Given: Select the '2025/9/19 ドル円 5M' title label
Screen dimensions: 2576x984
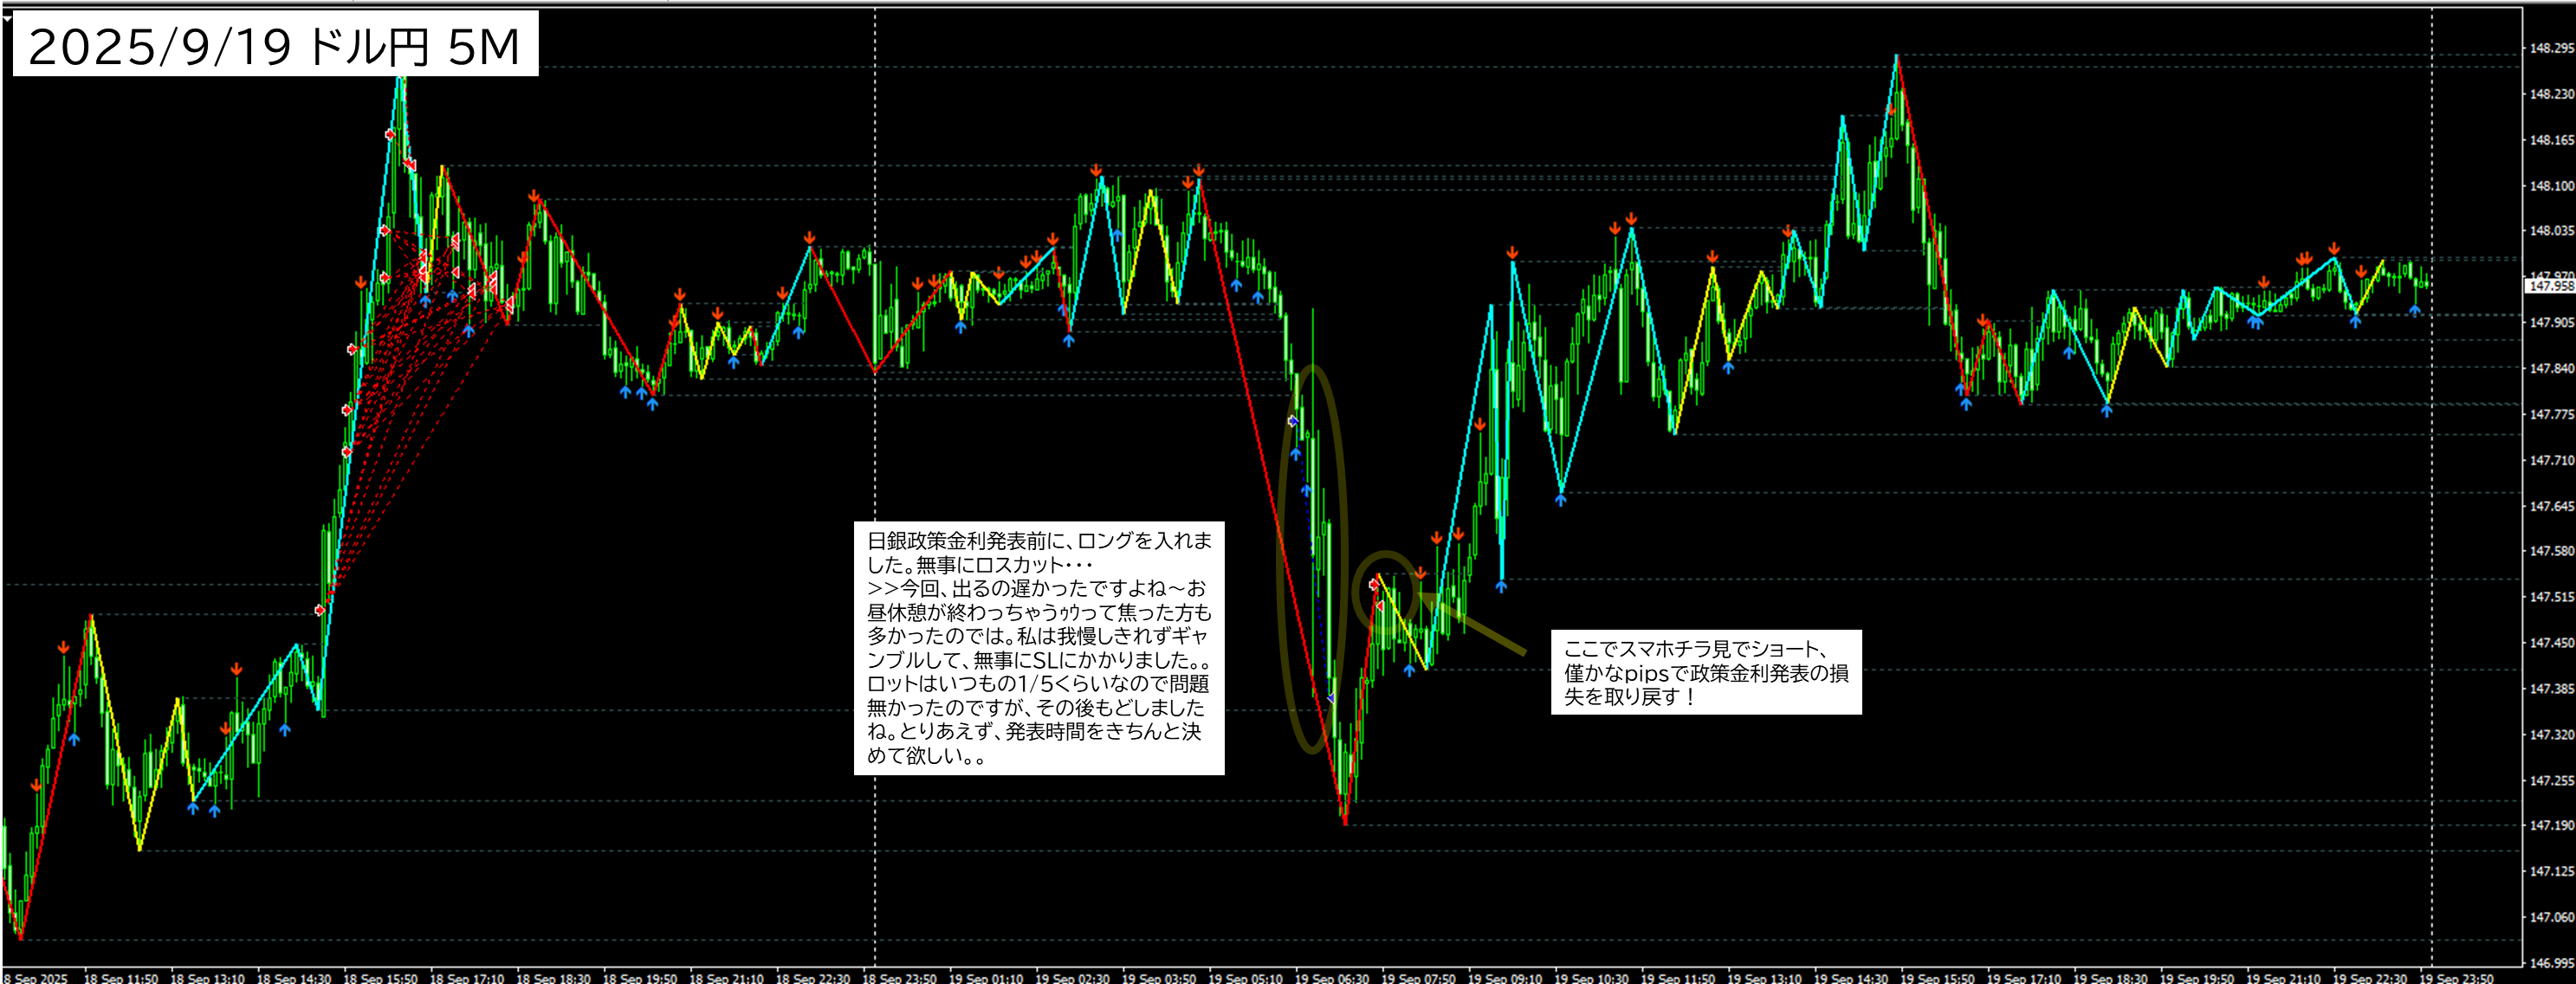Looking at the screenshot, I should click(x=275, y=46).
